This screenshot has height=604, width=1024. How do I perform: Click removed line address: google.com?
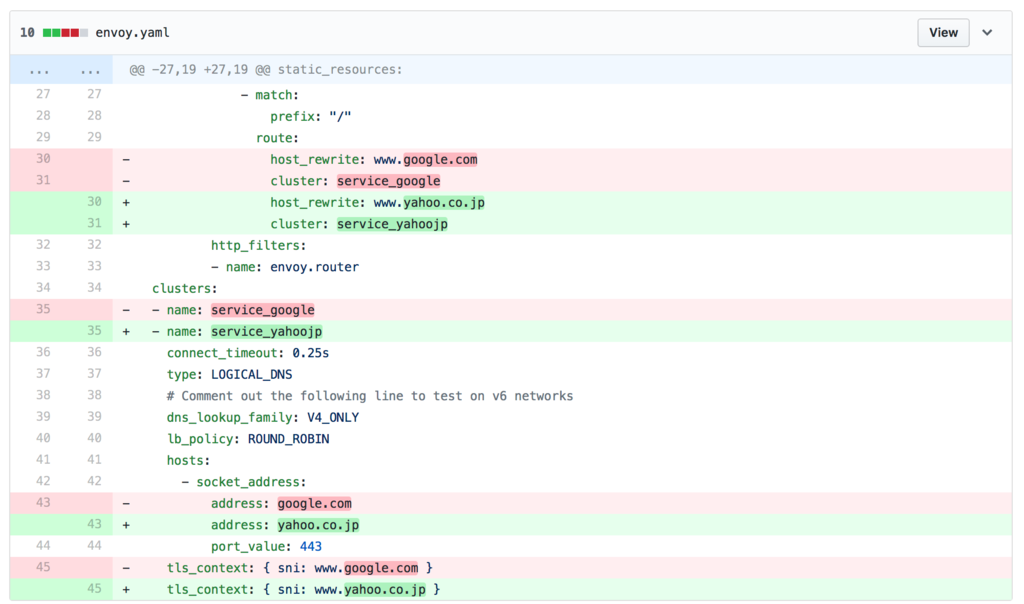[511, 503]
